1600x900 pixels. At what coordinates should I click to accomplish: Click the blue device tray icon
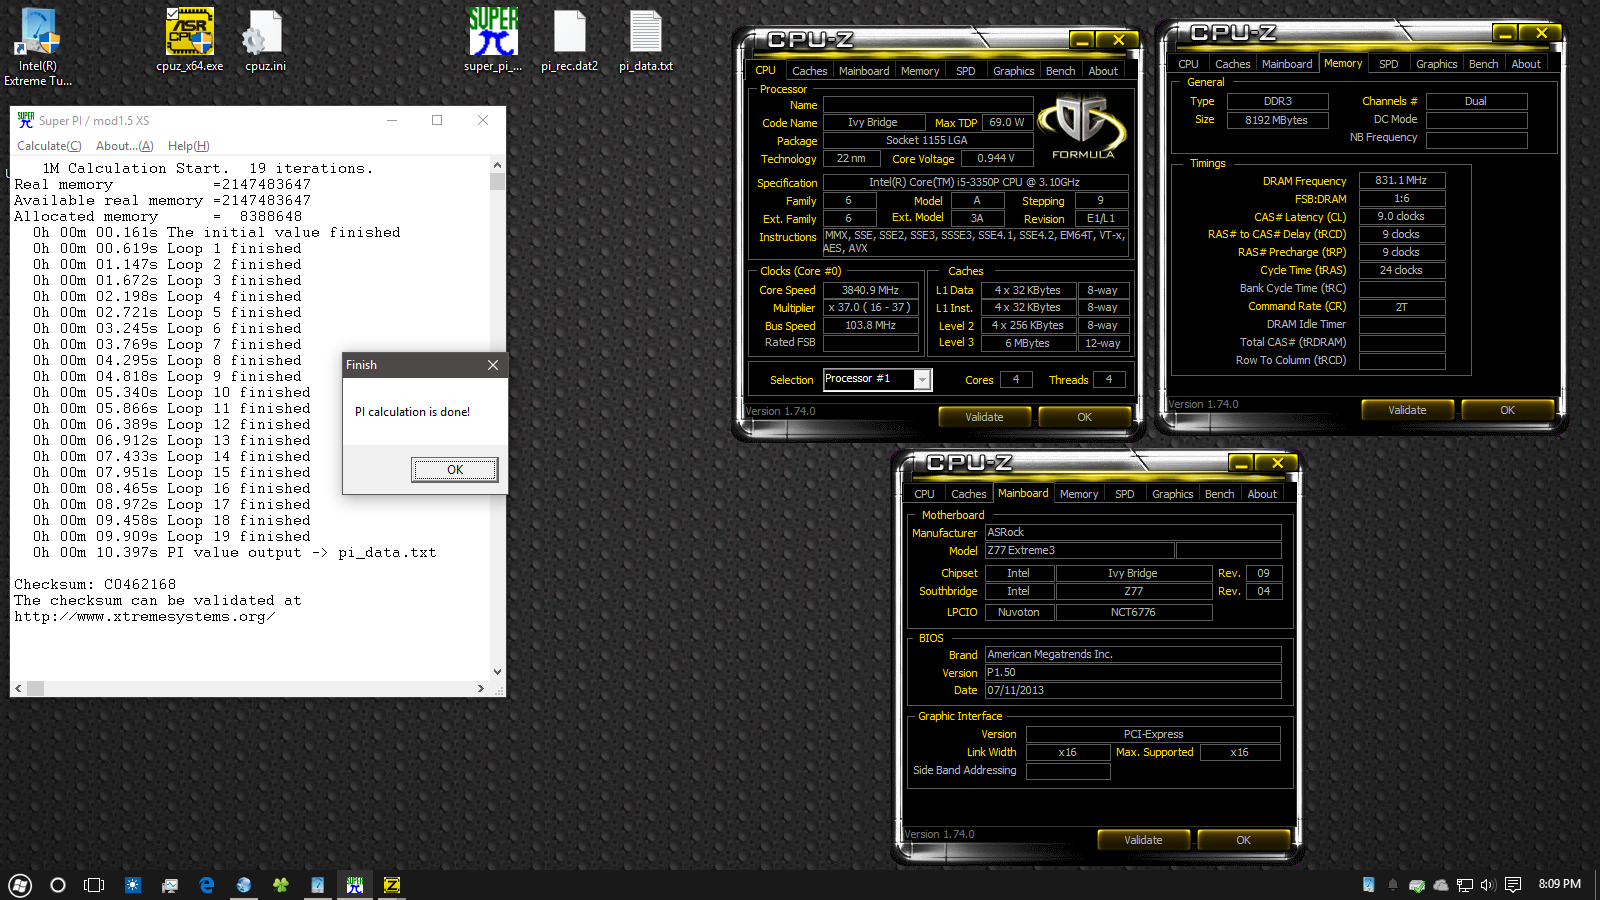tap(1369, 885)
